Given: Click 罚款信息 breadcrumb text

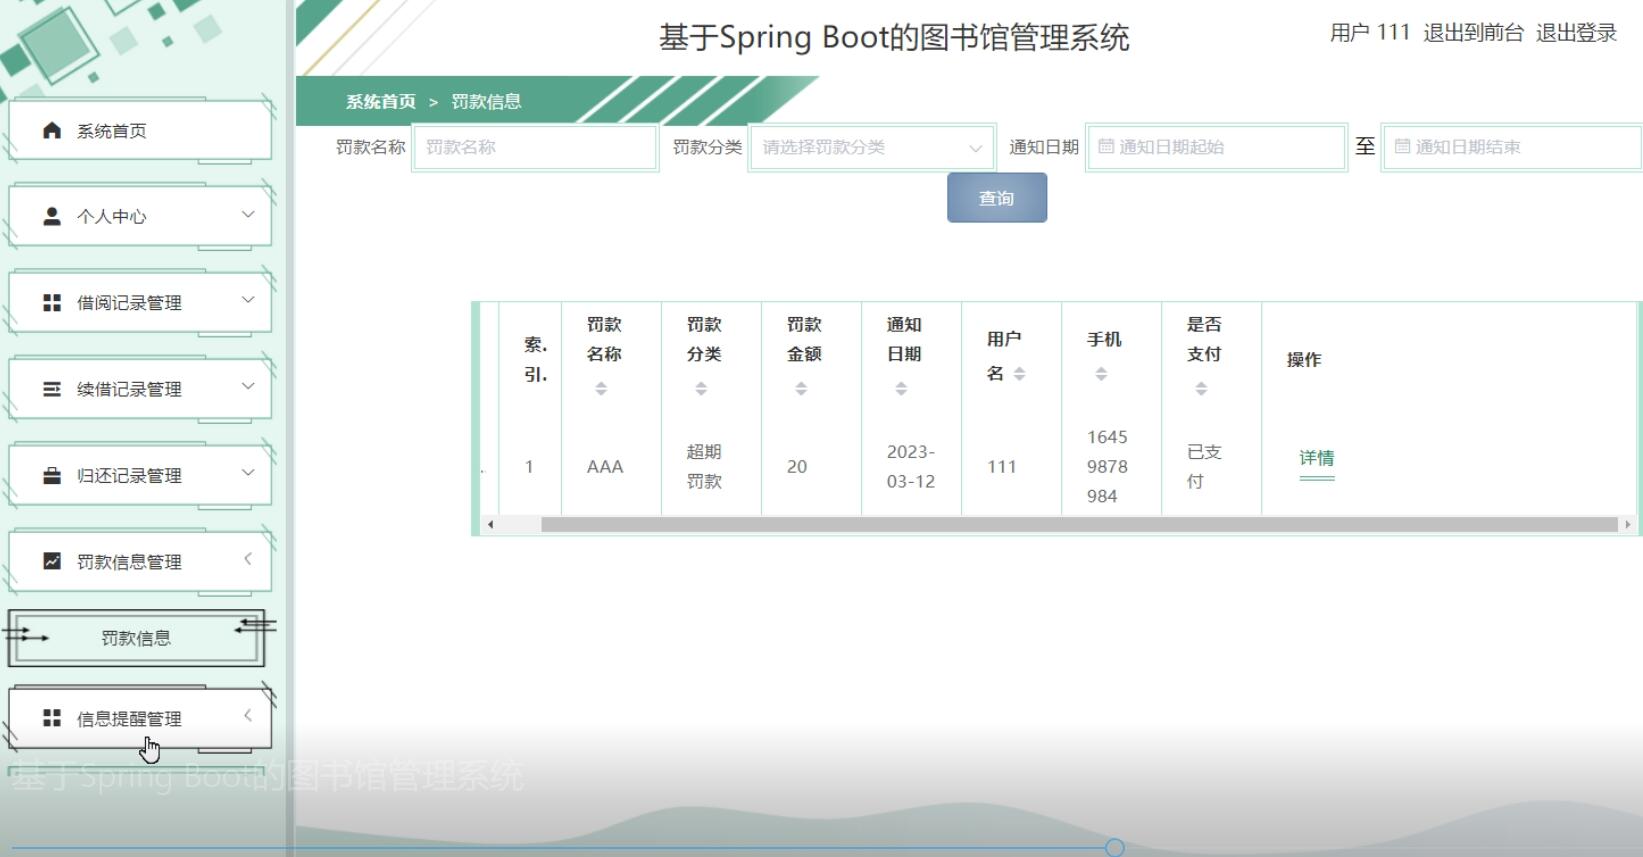Looking at the screenshot, I should [x=486, y=101].
